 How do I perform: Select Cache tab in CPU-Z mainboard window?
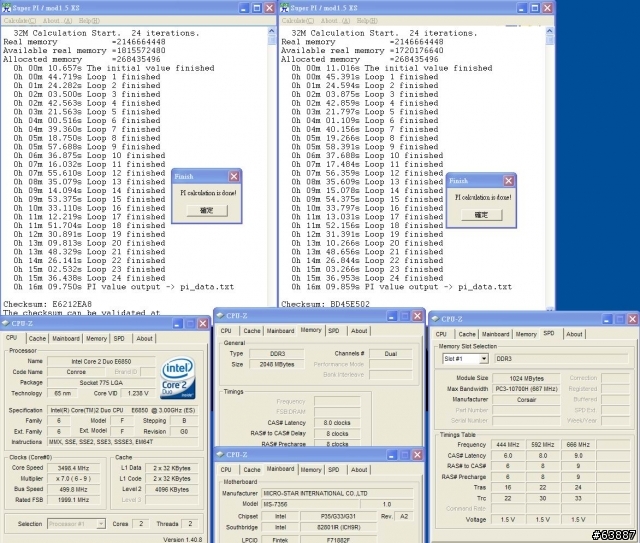click(252, 470)
